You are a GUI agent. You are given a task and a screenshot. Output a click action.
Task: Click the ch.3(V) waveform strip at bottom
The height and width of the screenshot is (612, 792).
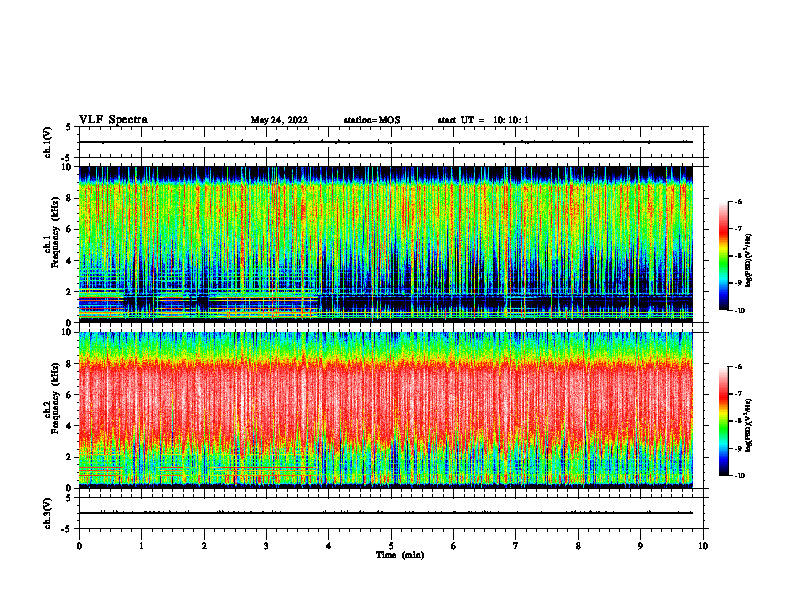coord(391,513)
